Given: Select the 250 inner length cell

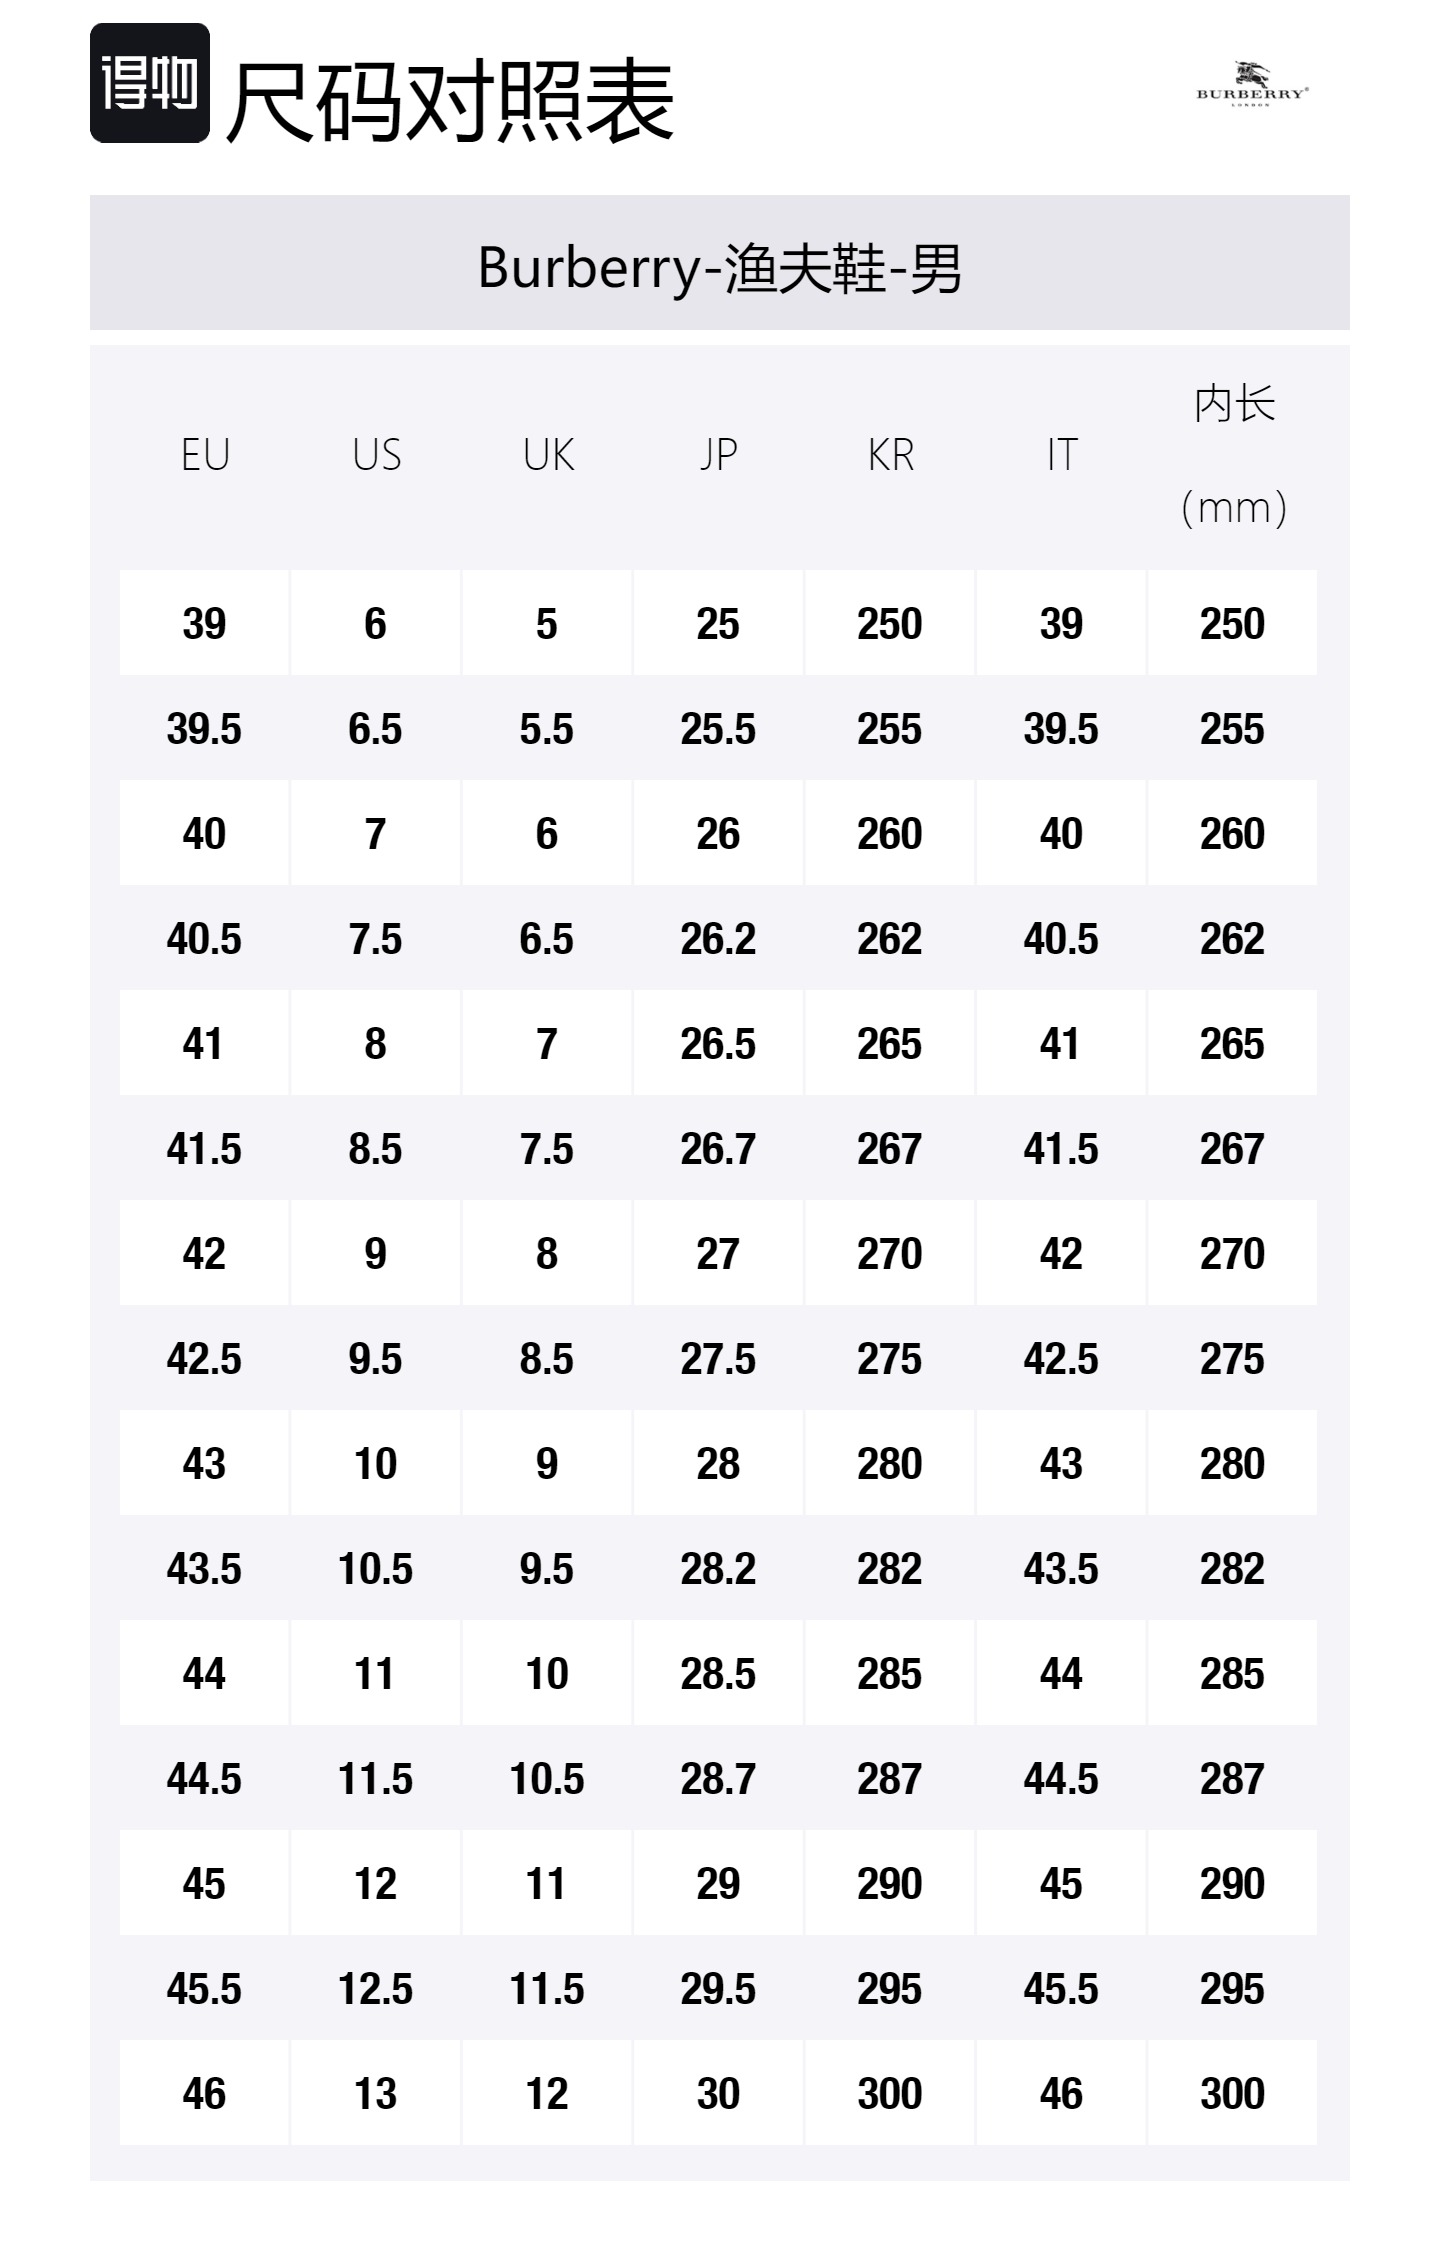Looking at the screenshot, I should [1232, 624].
